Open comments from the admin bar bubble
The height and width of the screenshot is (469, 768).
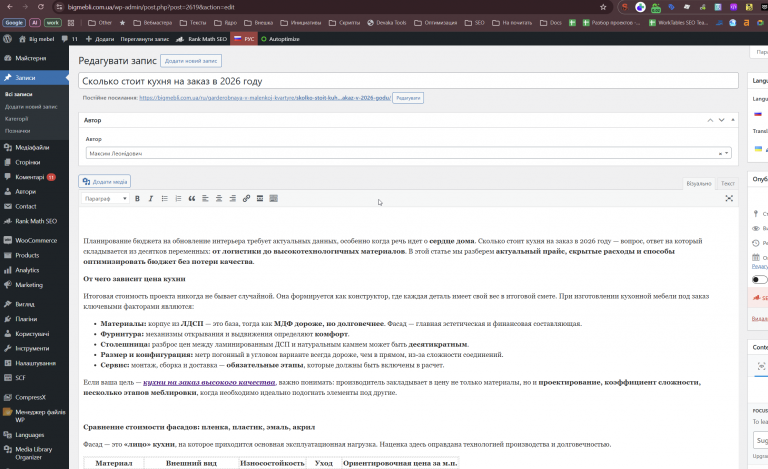click(x=70, y=39)
